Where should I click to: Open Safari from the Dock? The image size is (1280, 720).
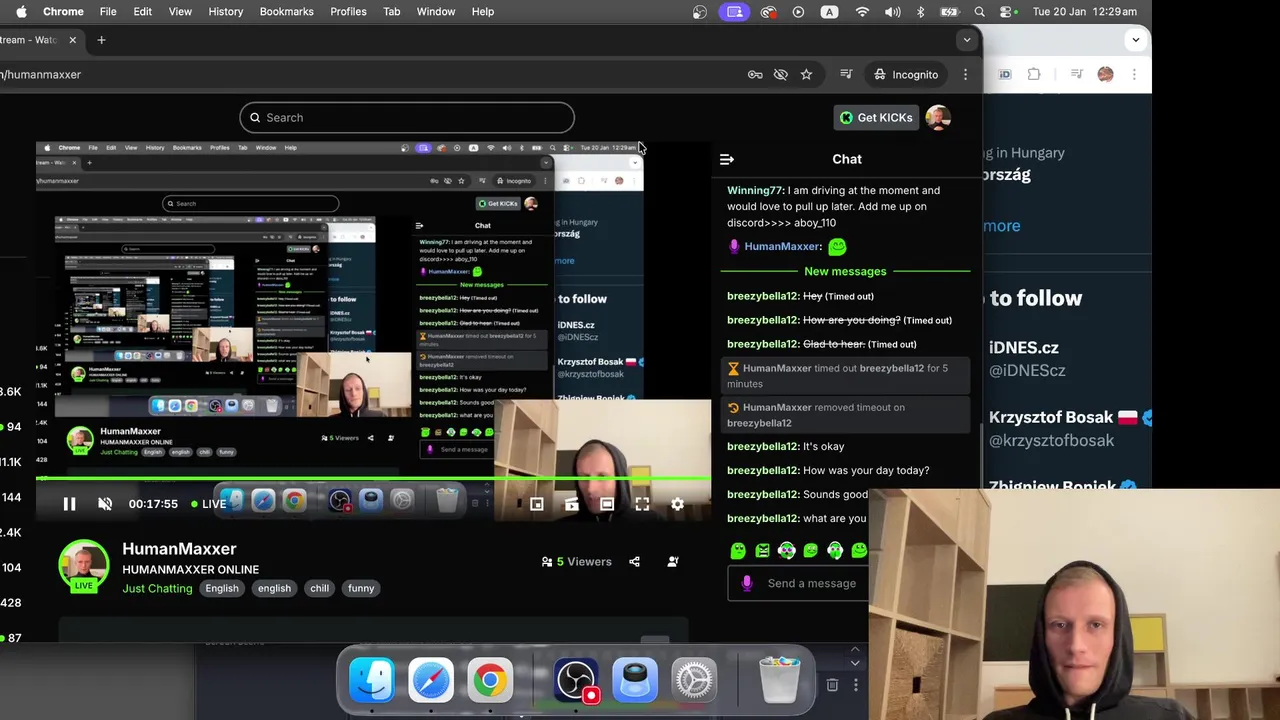(431, 680)
